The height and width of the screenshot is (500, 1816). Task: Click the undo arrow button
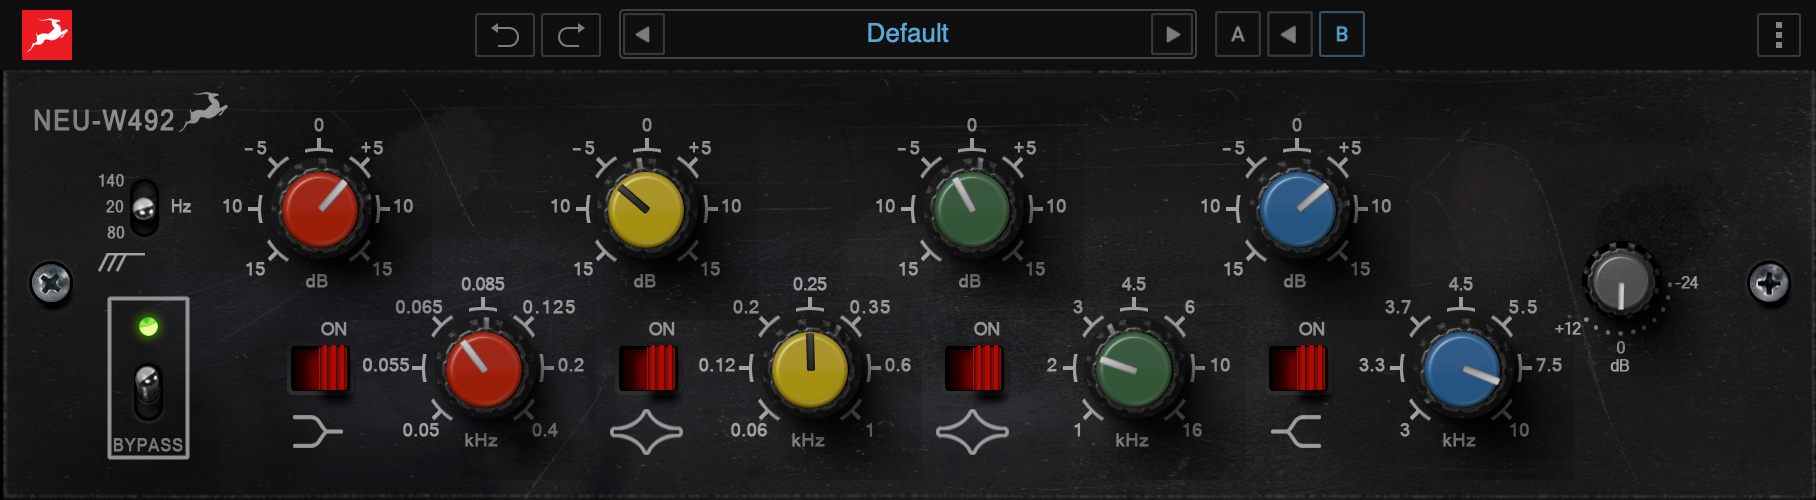coord(505,35)
